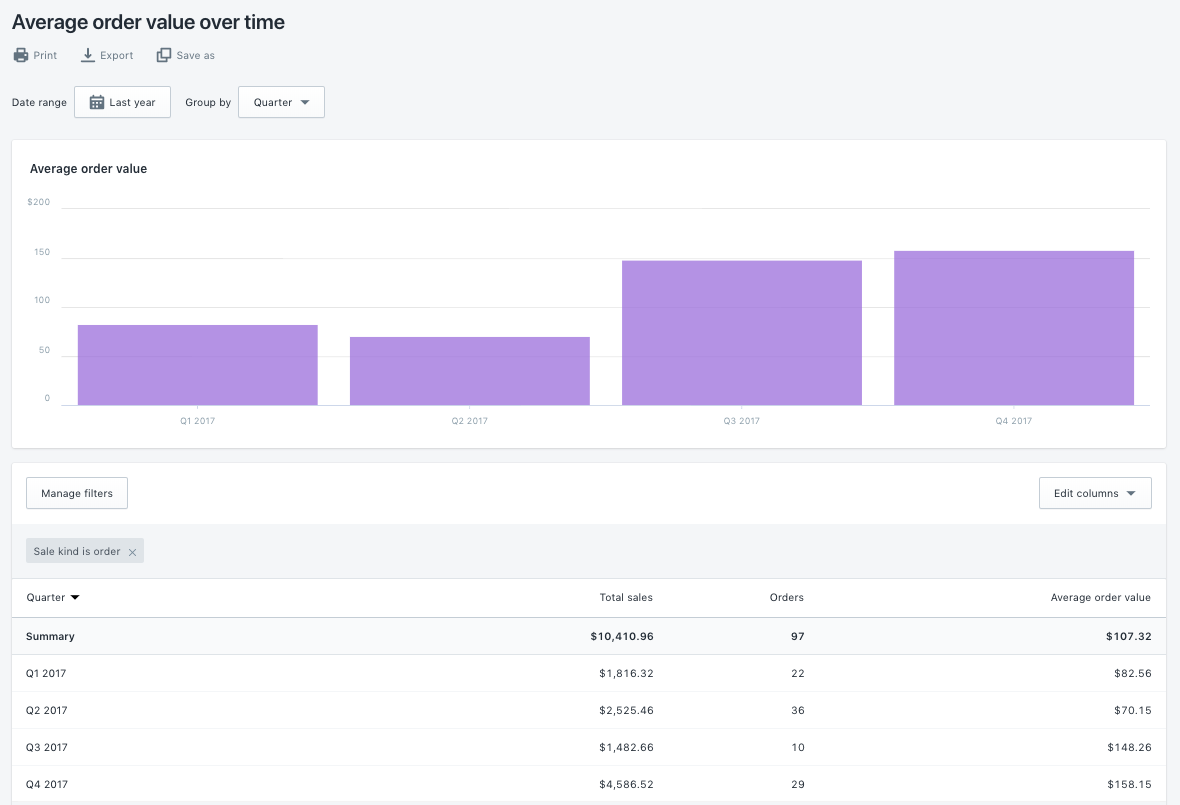This screenshot has height=805, width=1180.
Task: Click the Q3 2017 row label
Action: [47, 747]
